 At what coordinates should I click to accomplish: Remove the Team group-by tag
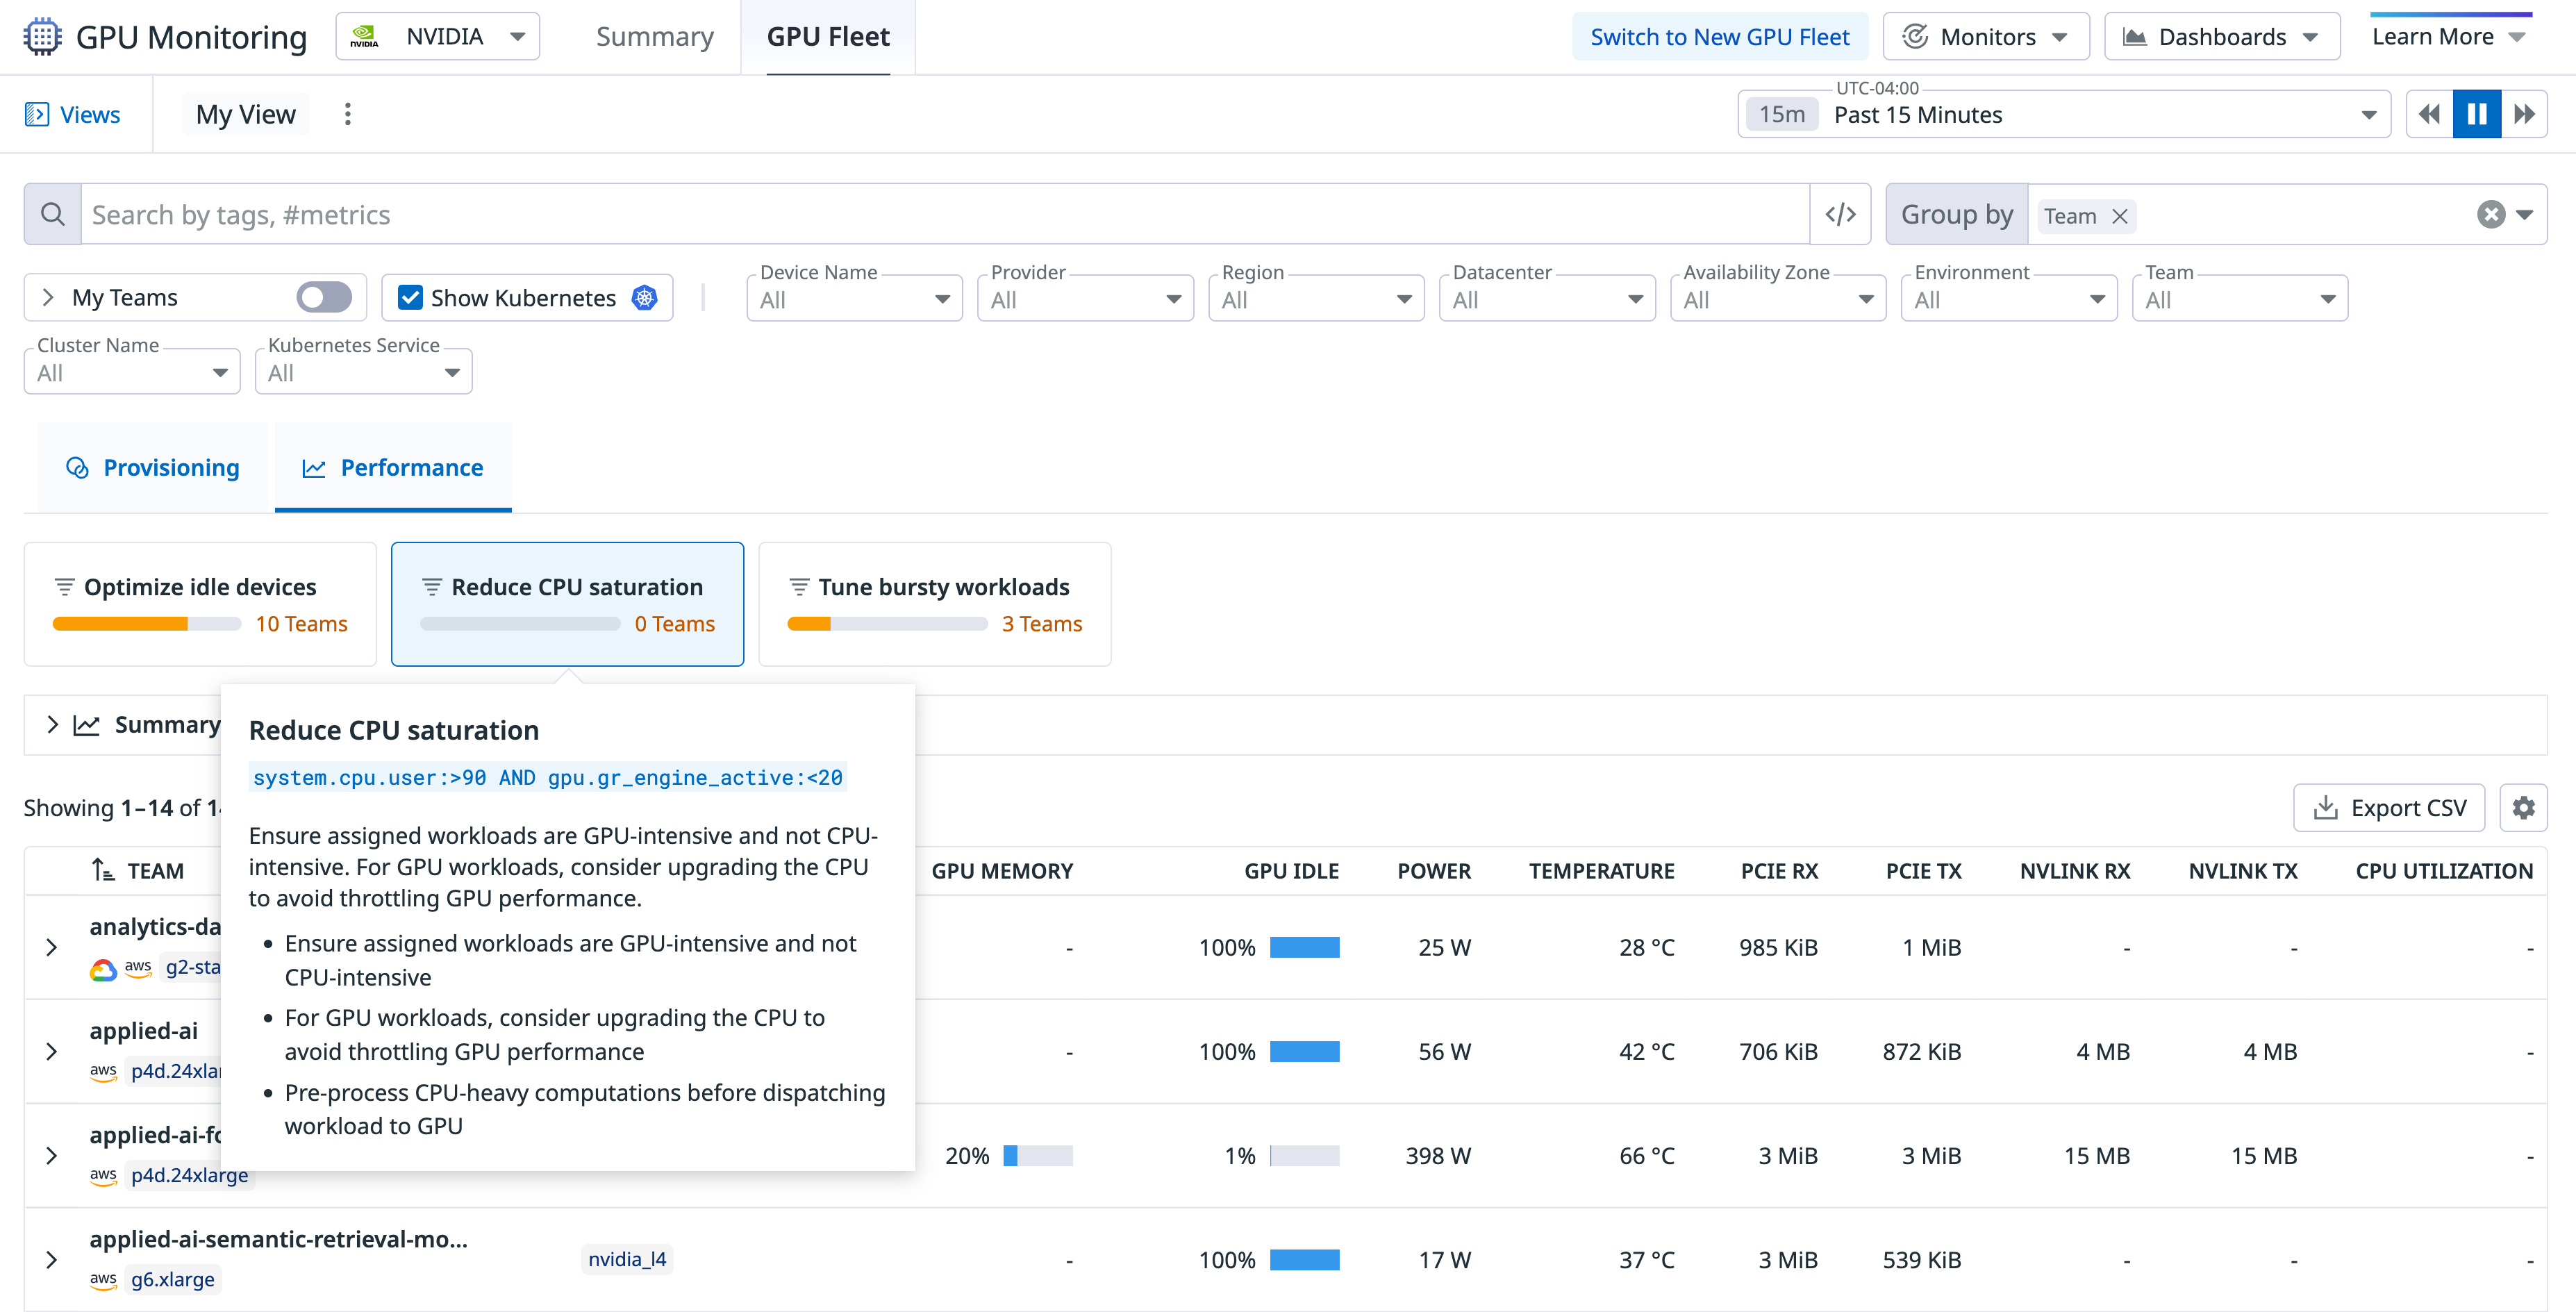coord(2119,216)
